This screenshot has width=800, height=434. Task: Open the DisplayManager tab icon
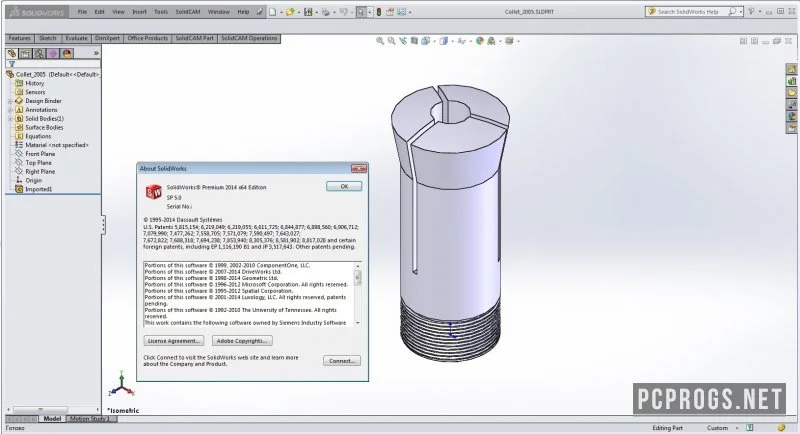[67, 53]
